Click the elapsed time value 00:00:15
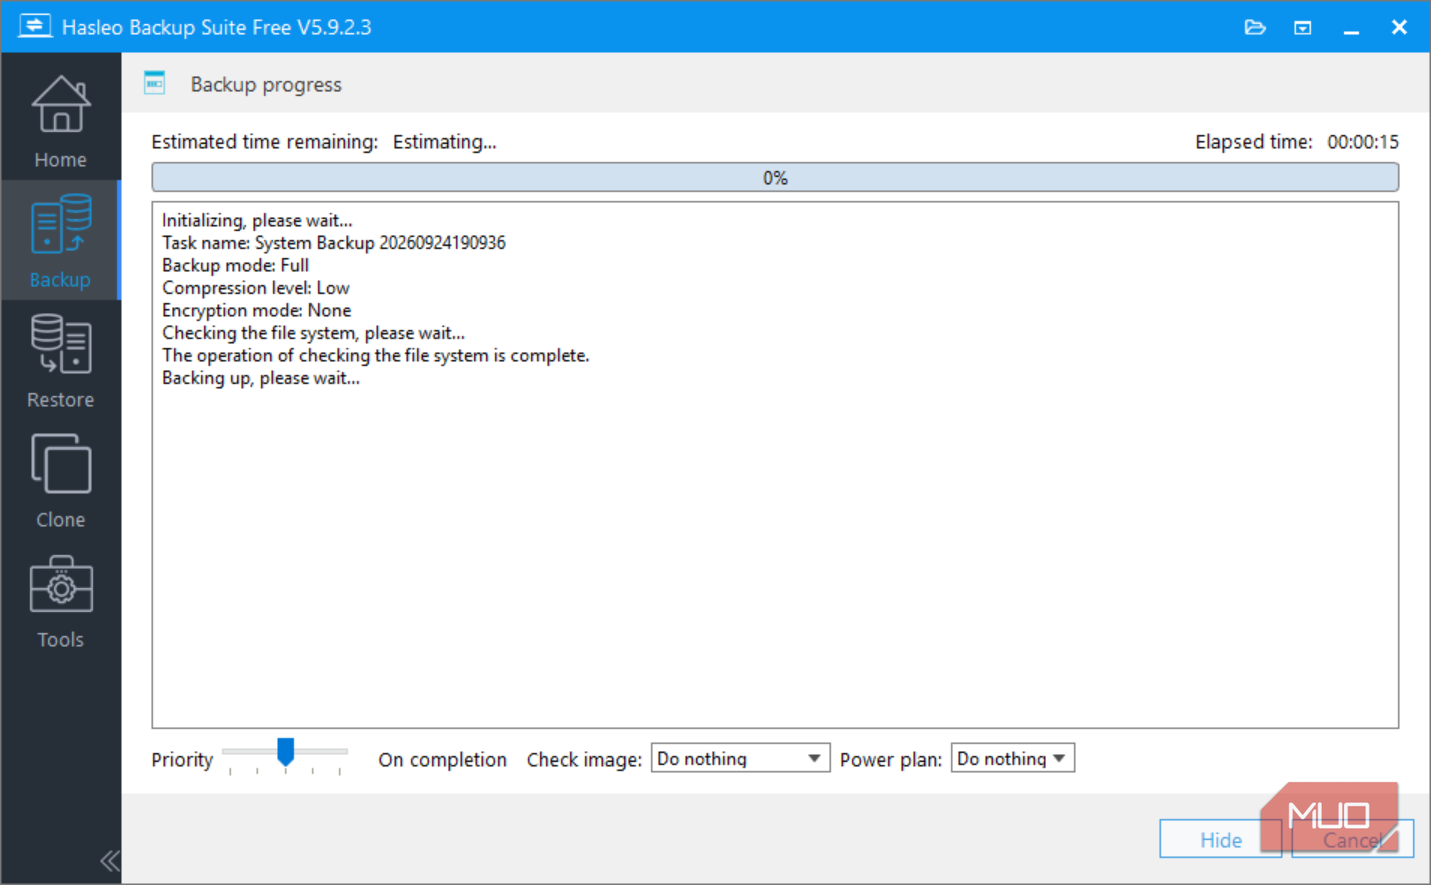Viewport: 1431px width, 885px height. coord(1363,142)
